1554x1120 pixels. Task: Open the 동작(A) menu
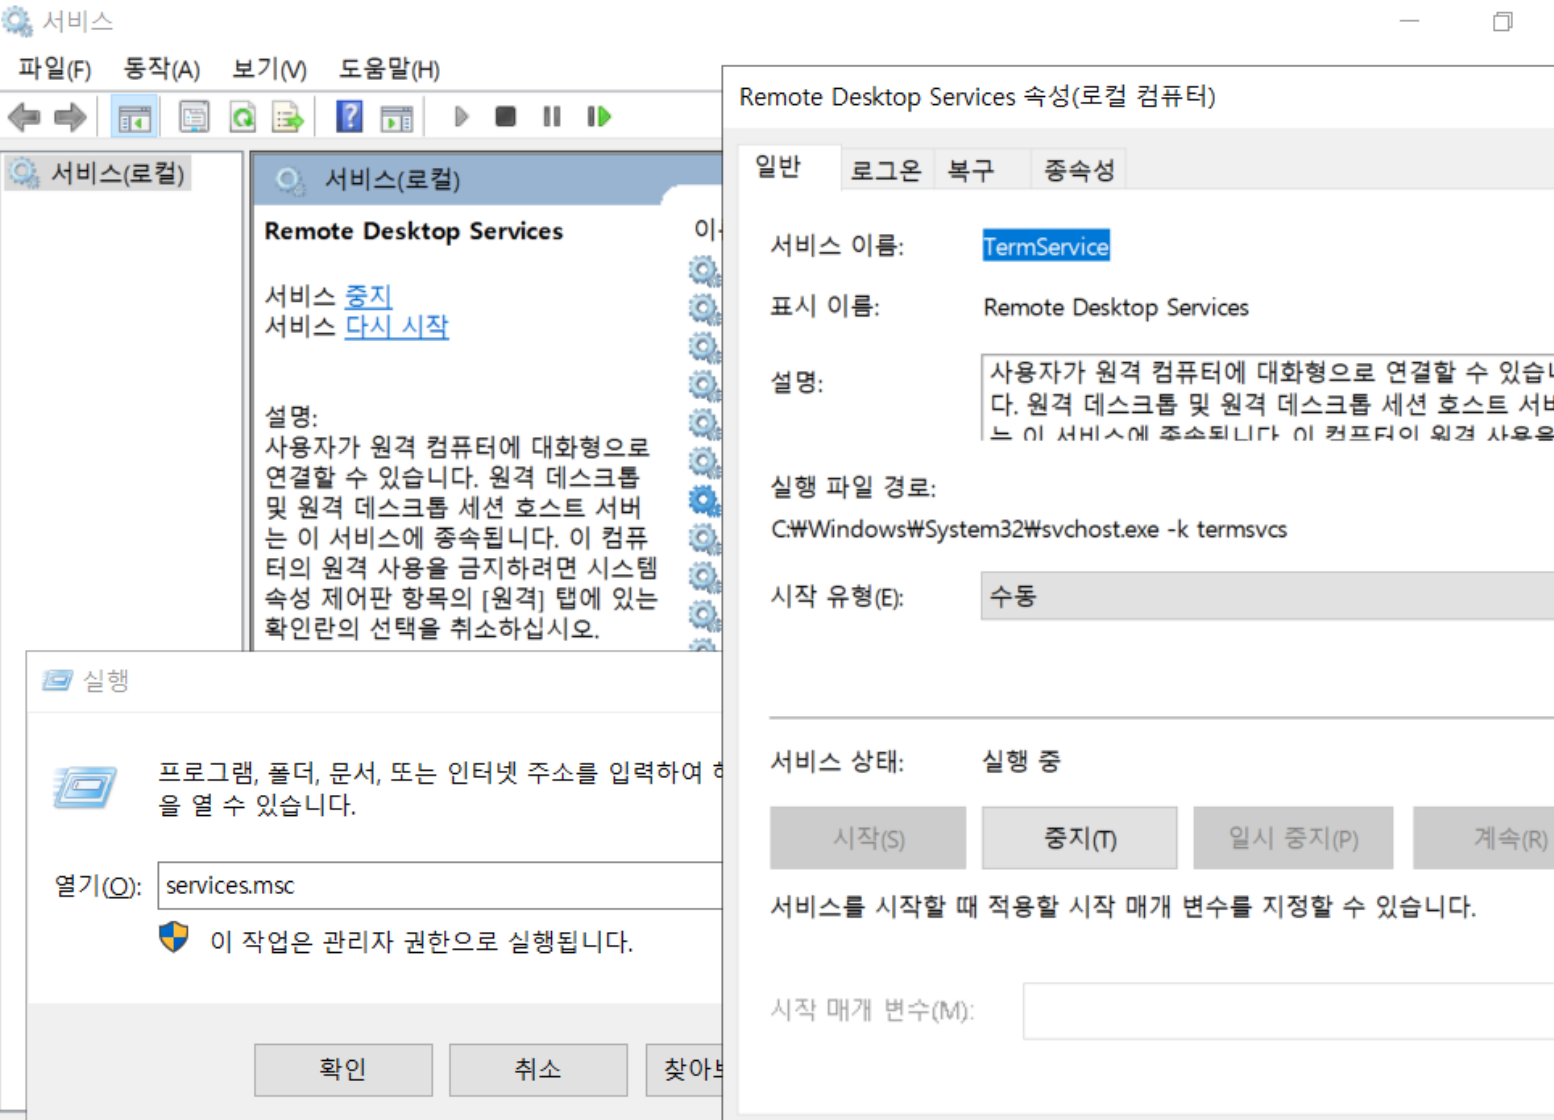coord(161,69)
